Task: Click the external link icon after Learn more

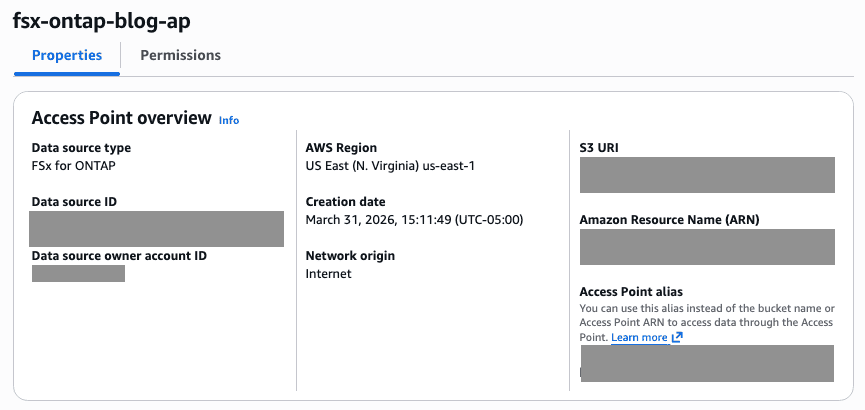Action: coord(677,337)
